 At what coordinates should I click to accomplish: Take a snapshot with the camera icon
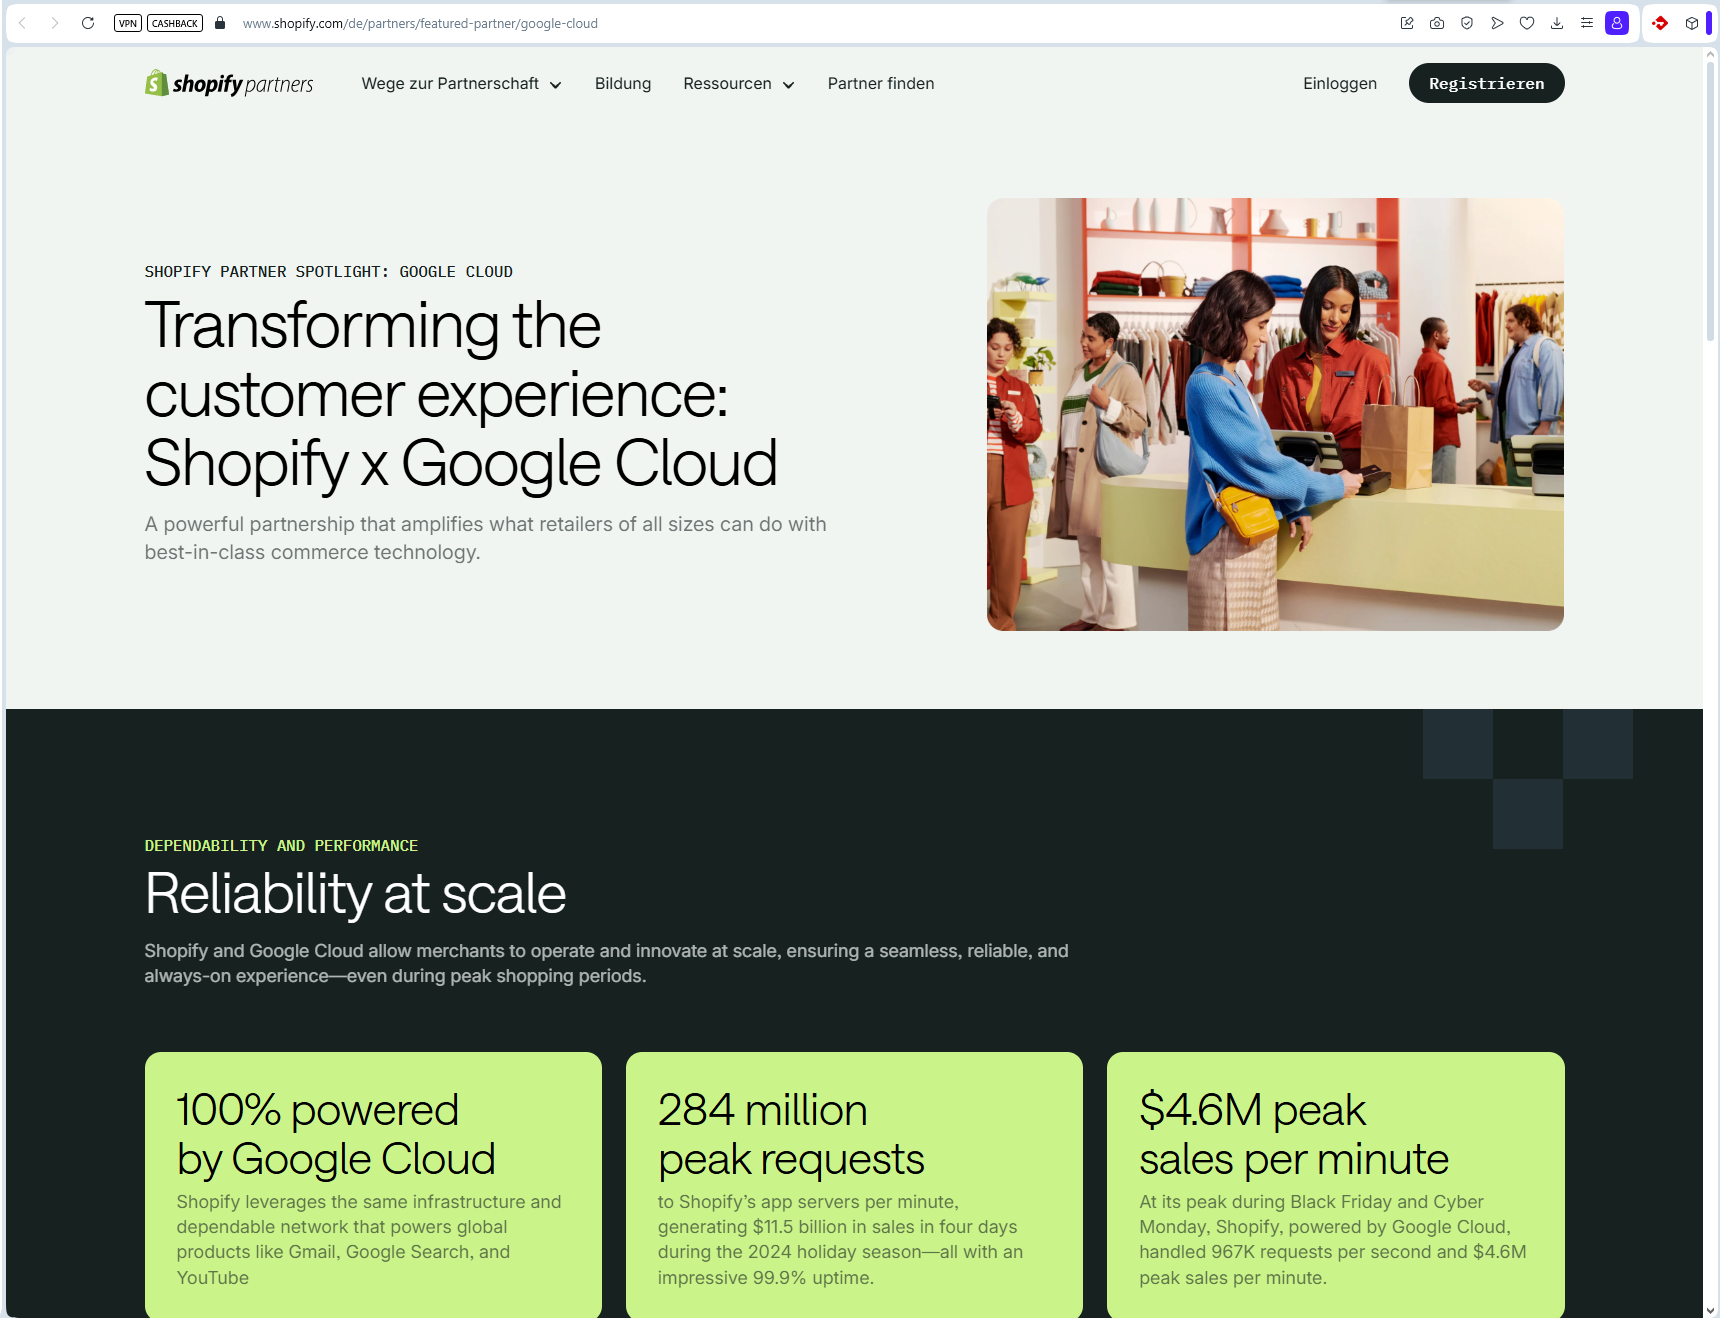1437,23
